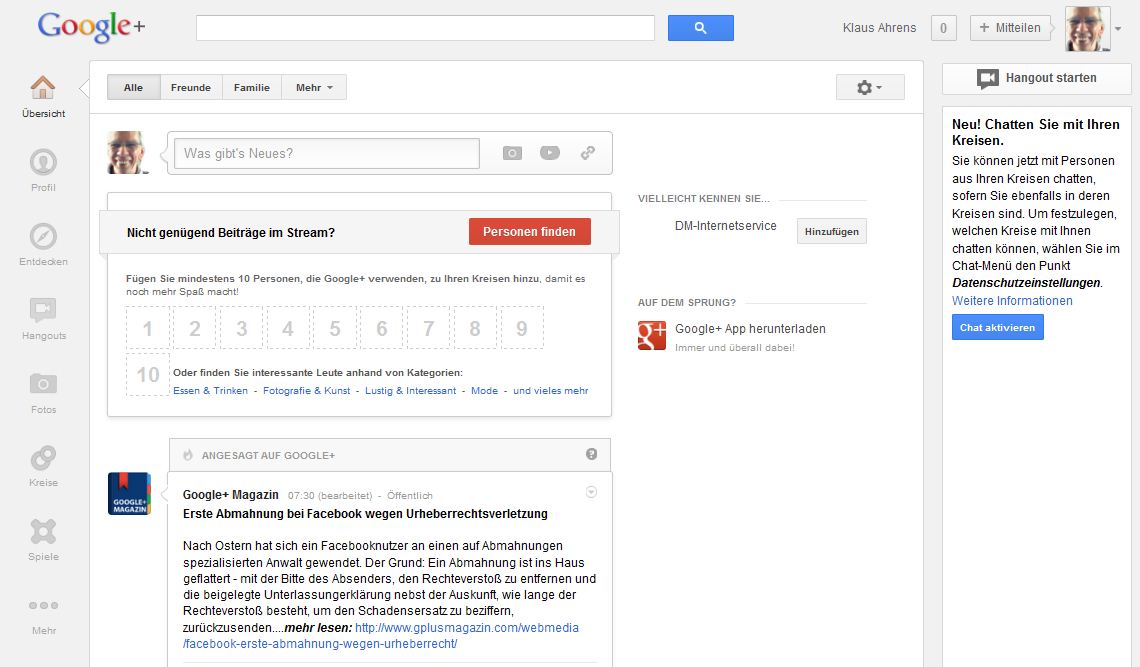The height and width of the screenshot is (667, 1140).
Task: Click the heading Nicht genügend Beiträge im Stream?
Action: click(x=230, y=233)
